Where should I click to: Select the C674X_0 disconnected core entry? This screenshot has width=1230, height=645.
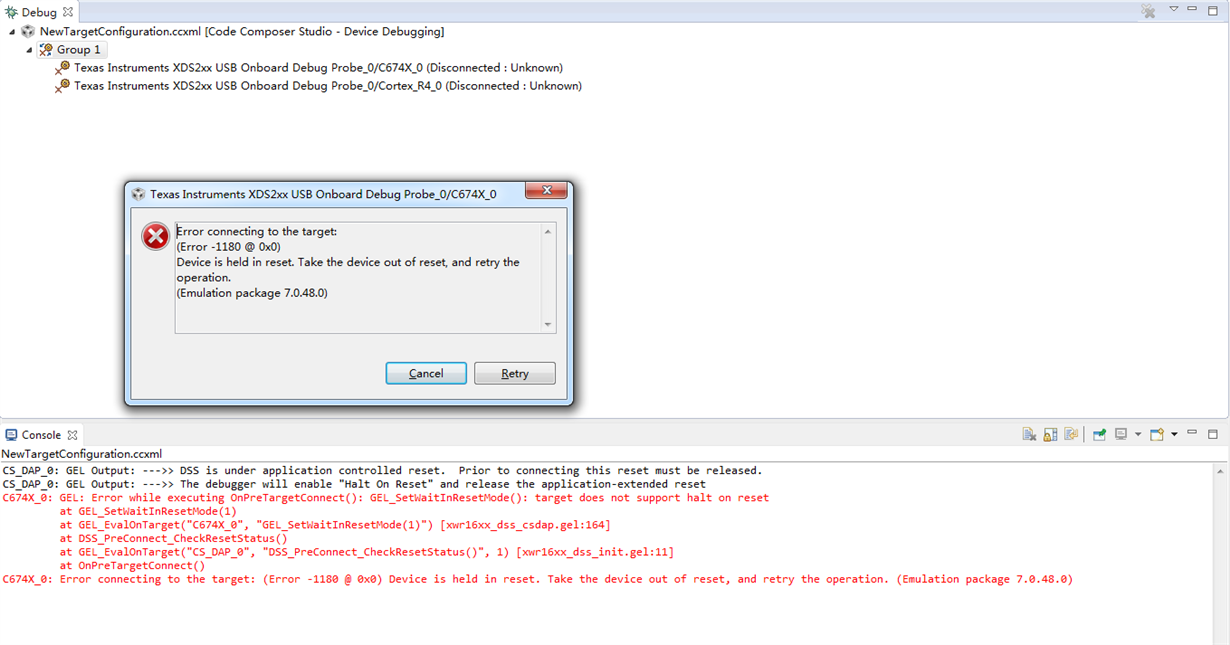[318, 68]
